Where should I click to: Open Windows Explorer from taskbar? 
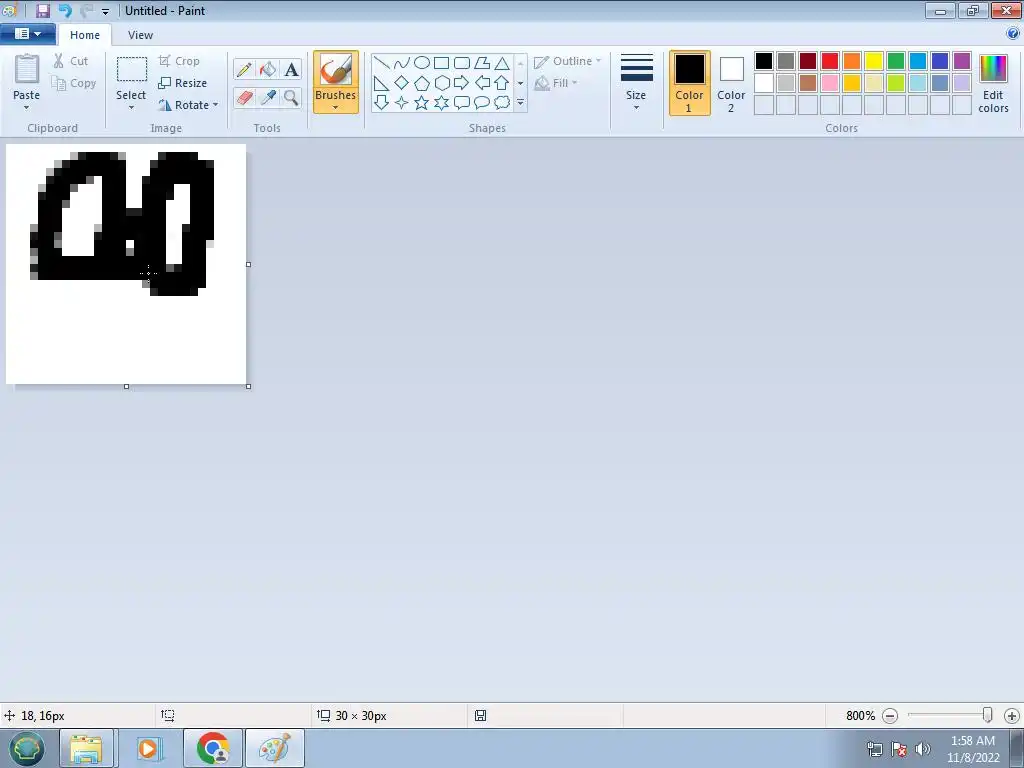(x=86, y=748)
